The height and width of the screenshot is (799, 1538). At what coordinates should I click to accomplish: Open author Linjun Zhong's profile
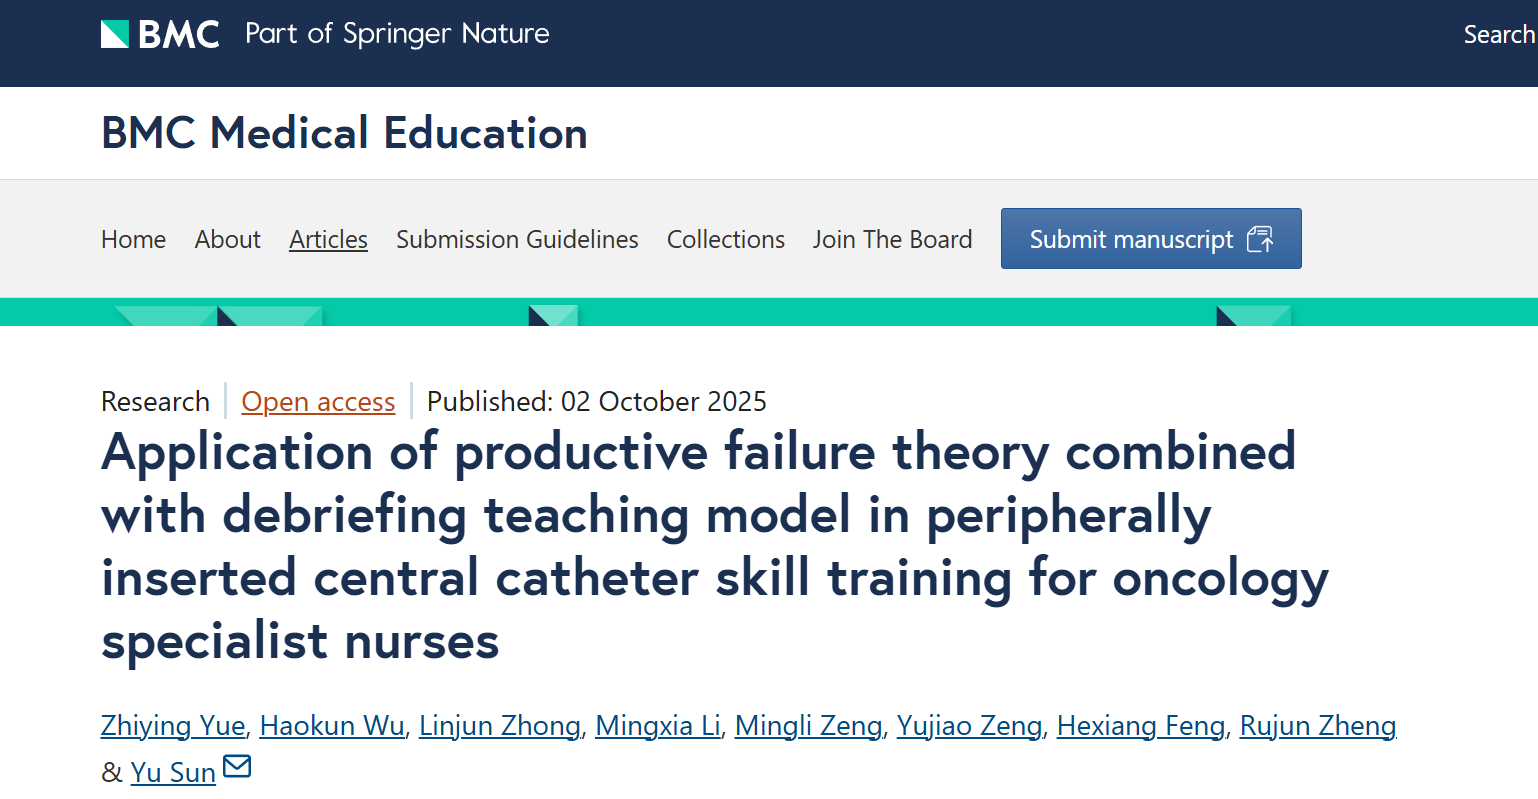(499, 726)
